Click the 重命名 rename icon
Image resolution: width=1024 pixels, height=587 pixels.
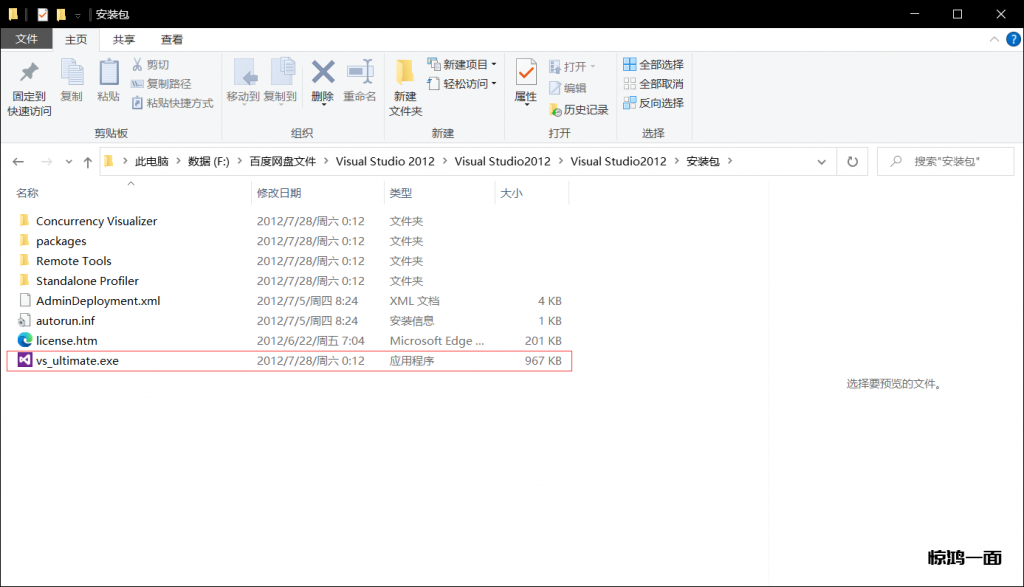(359, 73)
